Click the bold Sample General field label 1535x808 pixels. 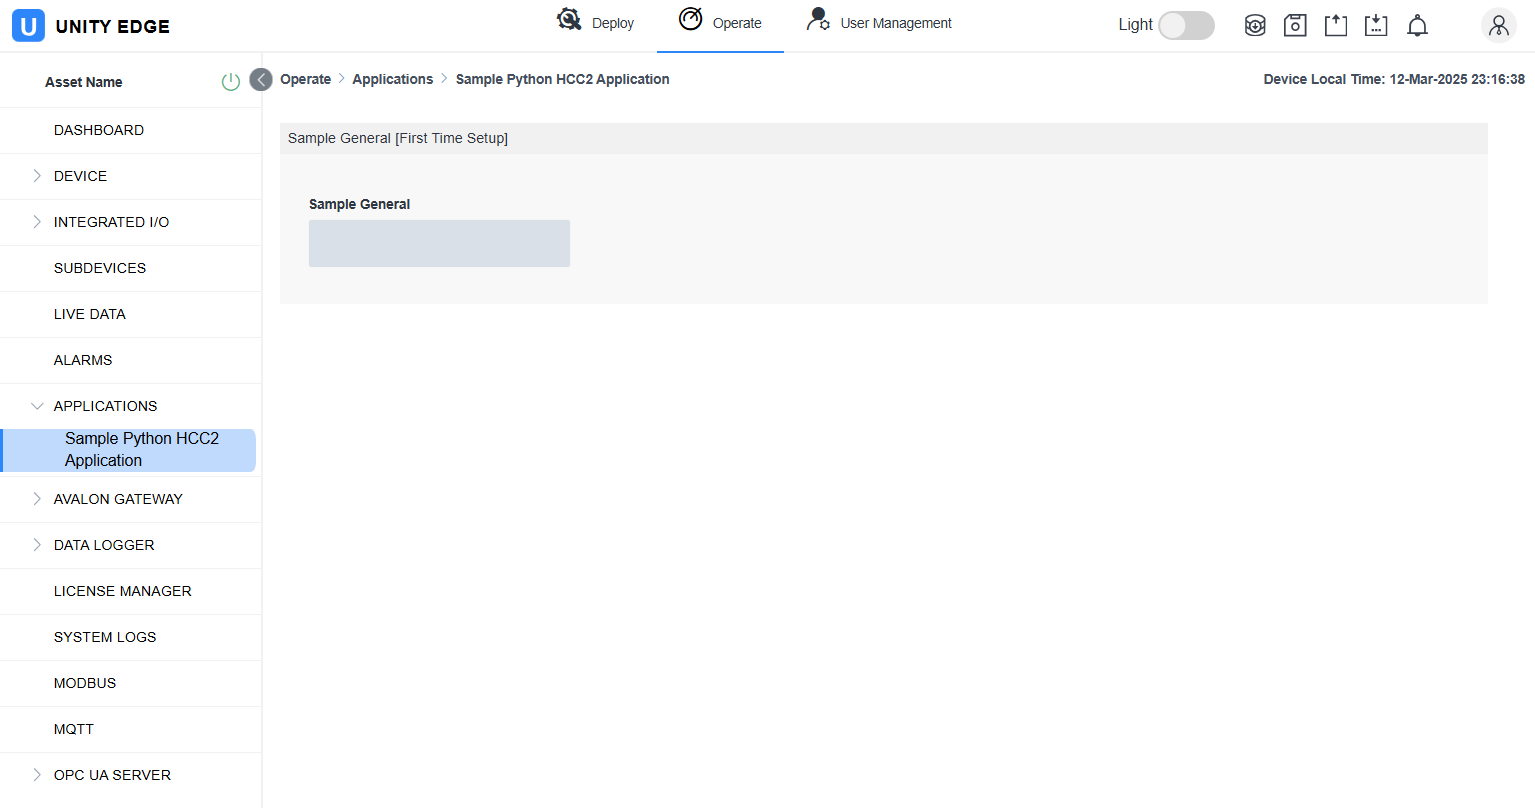point(360,204)
